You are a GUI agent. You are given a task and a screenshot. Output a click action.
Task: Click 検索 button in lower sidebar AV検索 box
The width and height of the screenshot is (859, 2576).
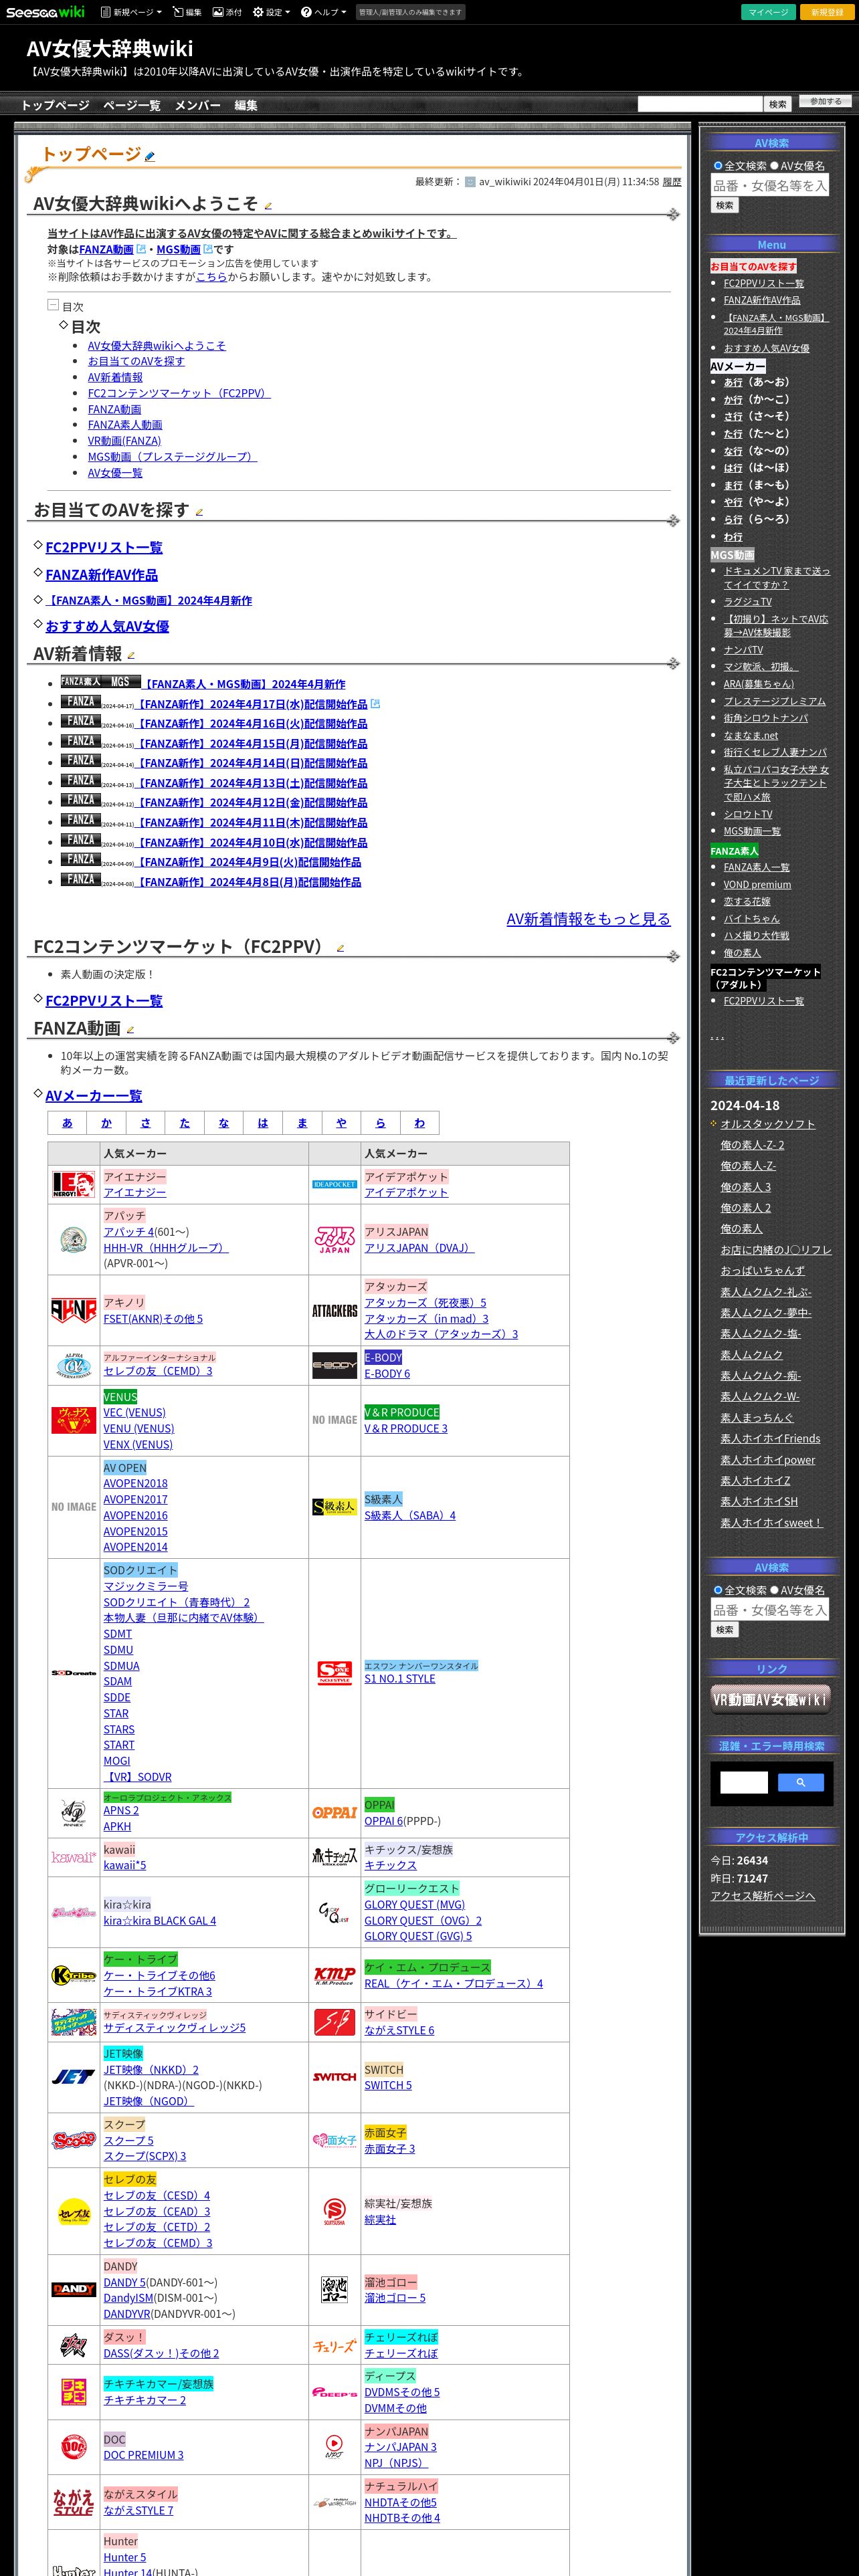click(x=725, y=1630)
